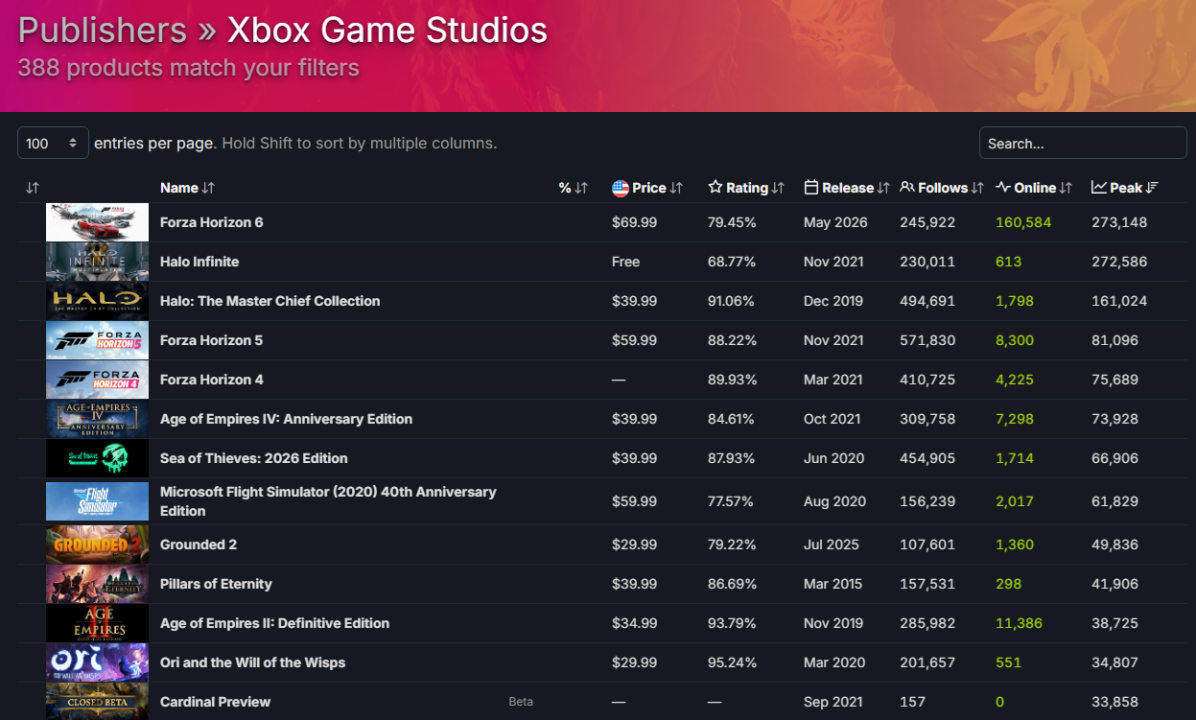
Task: Click the 160,584 online count
Action: click(x=1023, y=222)
